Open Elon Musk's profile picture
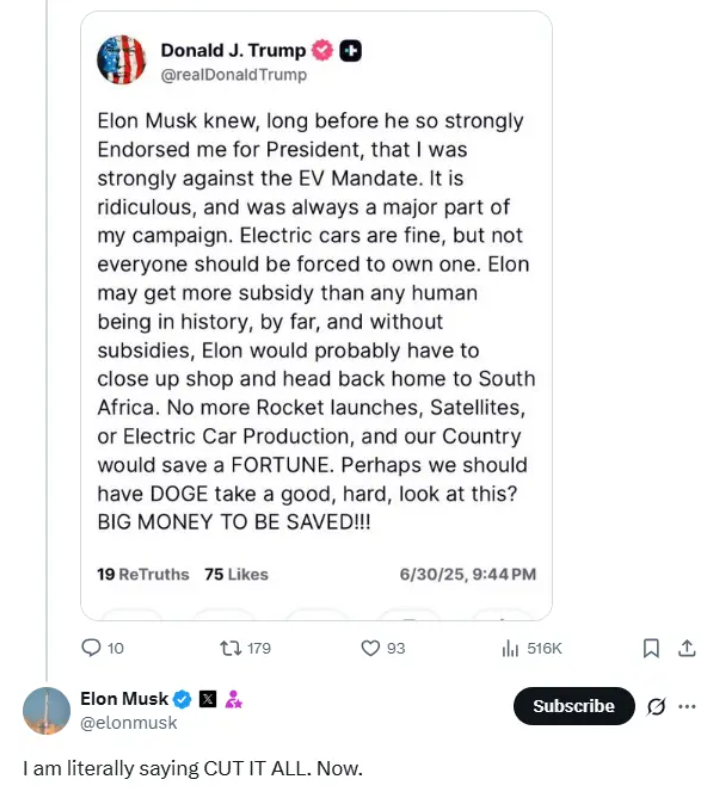 click(x=46, y=712)
